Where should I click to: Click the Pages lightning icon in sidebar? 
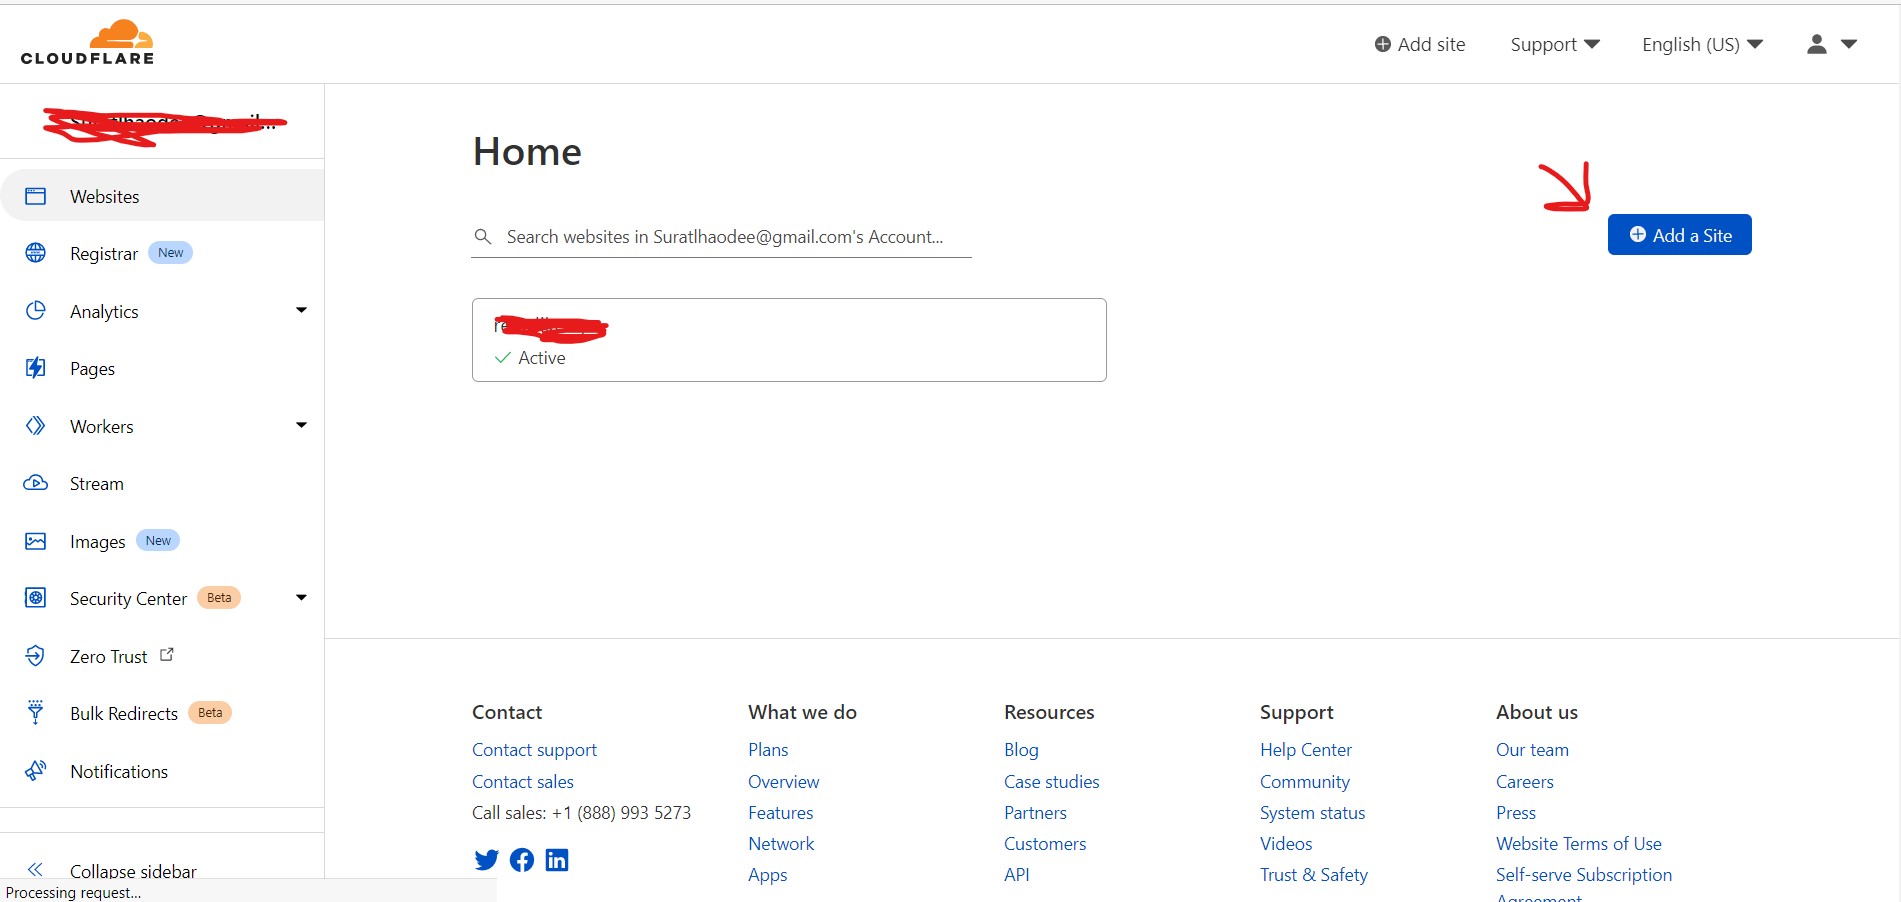(36, 368)
